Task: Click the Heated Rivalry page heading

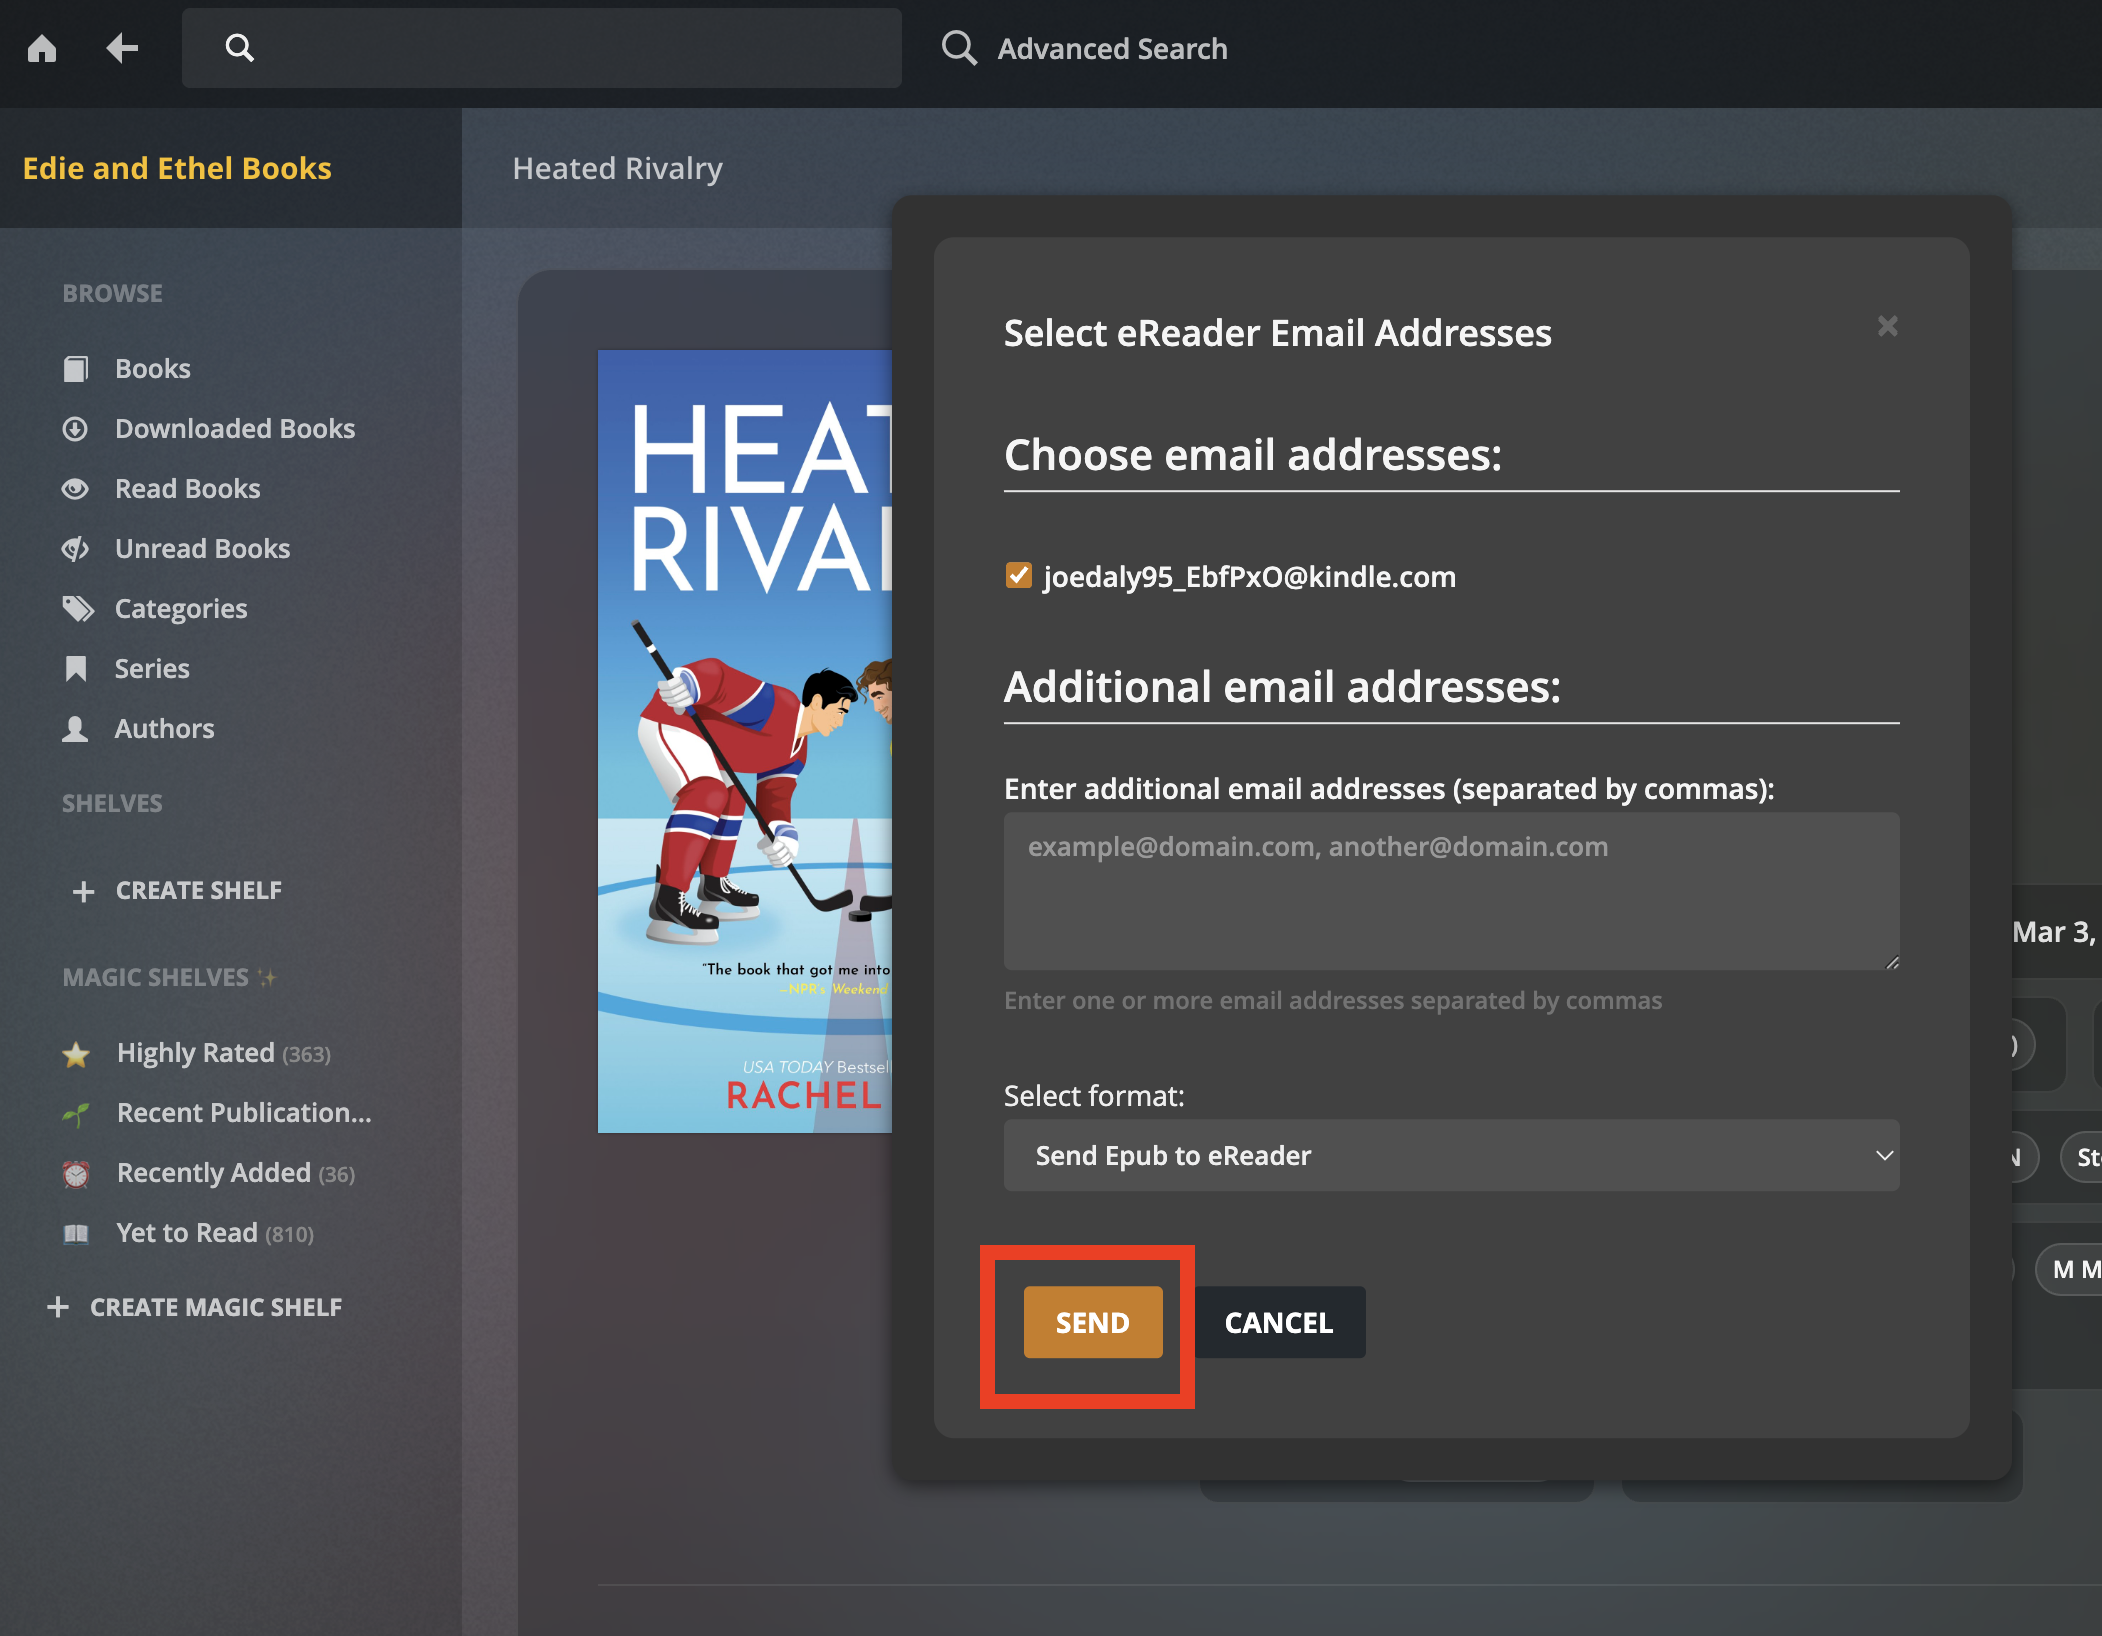Action: [618, 169]
